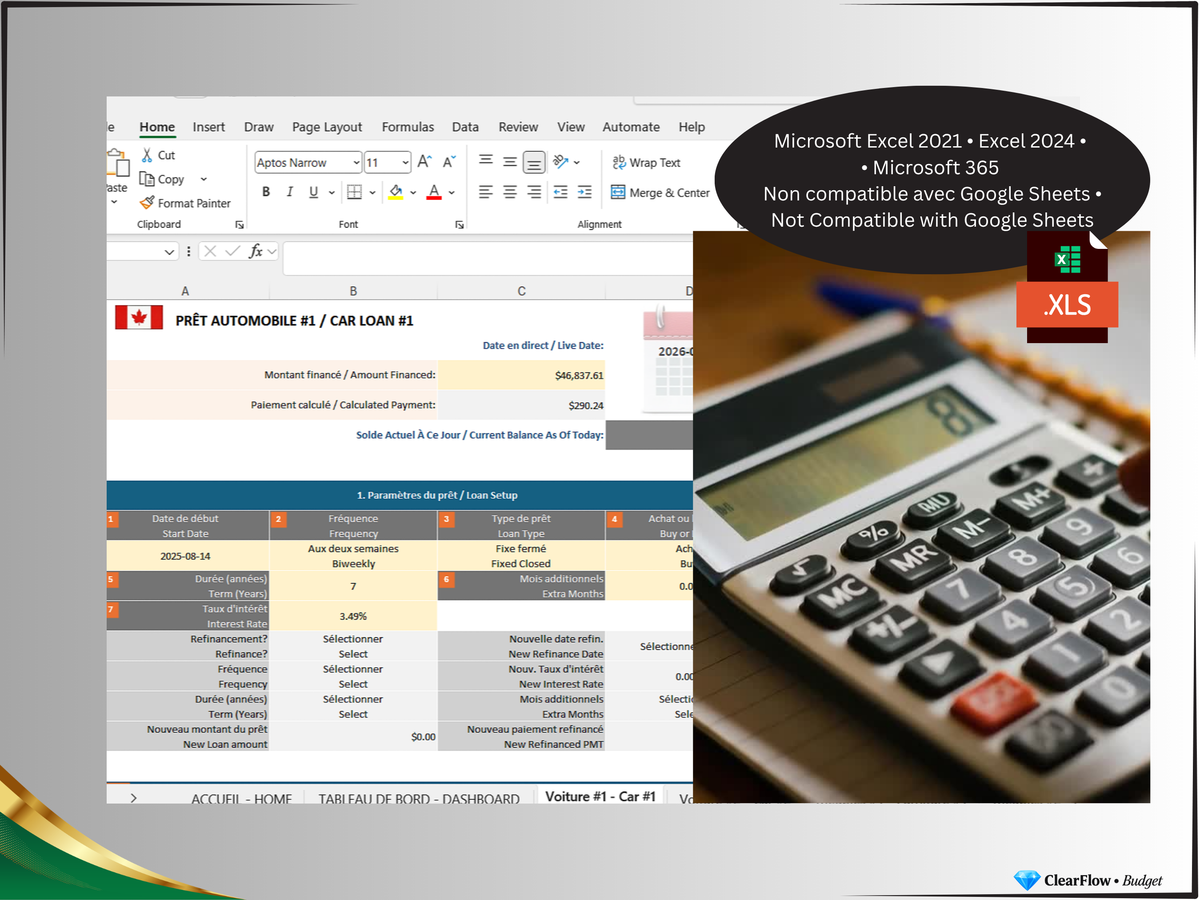
Task: Click the Copy button in Clipboard
Action: 162,179
